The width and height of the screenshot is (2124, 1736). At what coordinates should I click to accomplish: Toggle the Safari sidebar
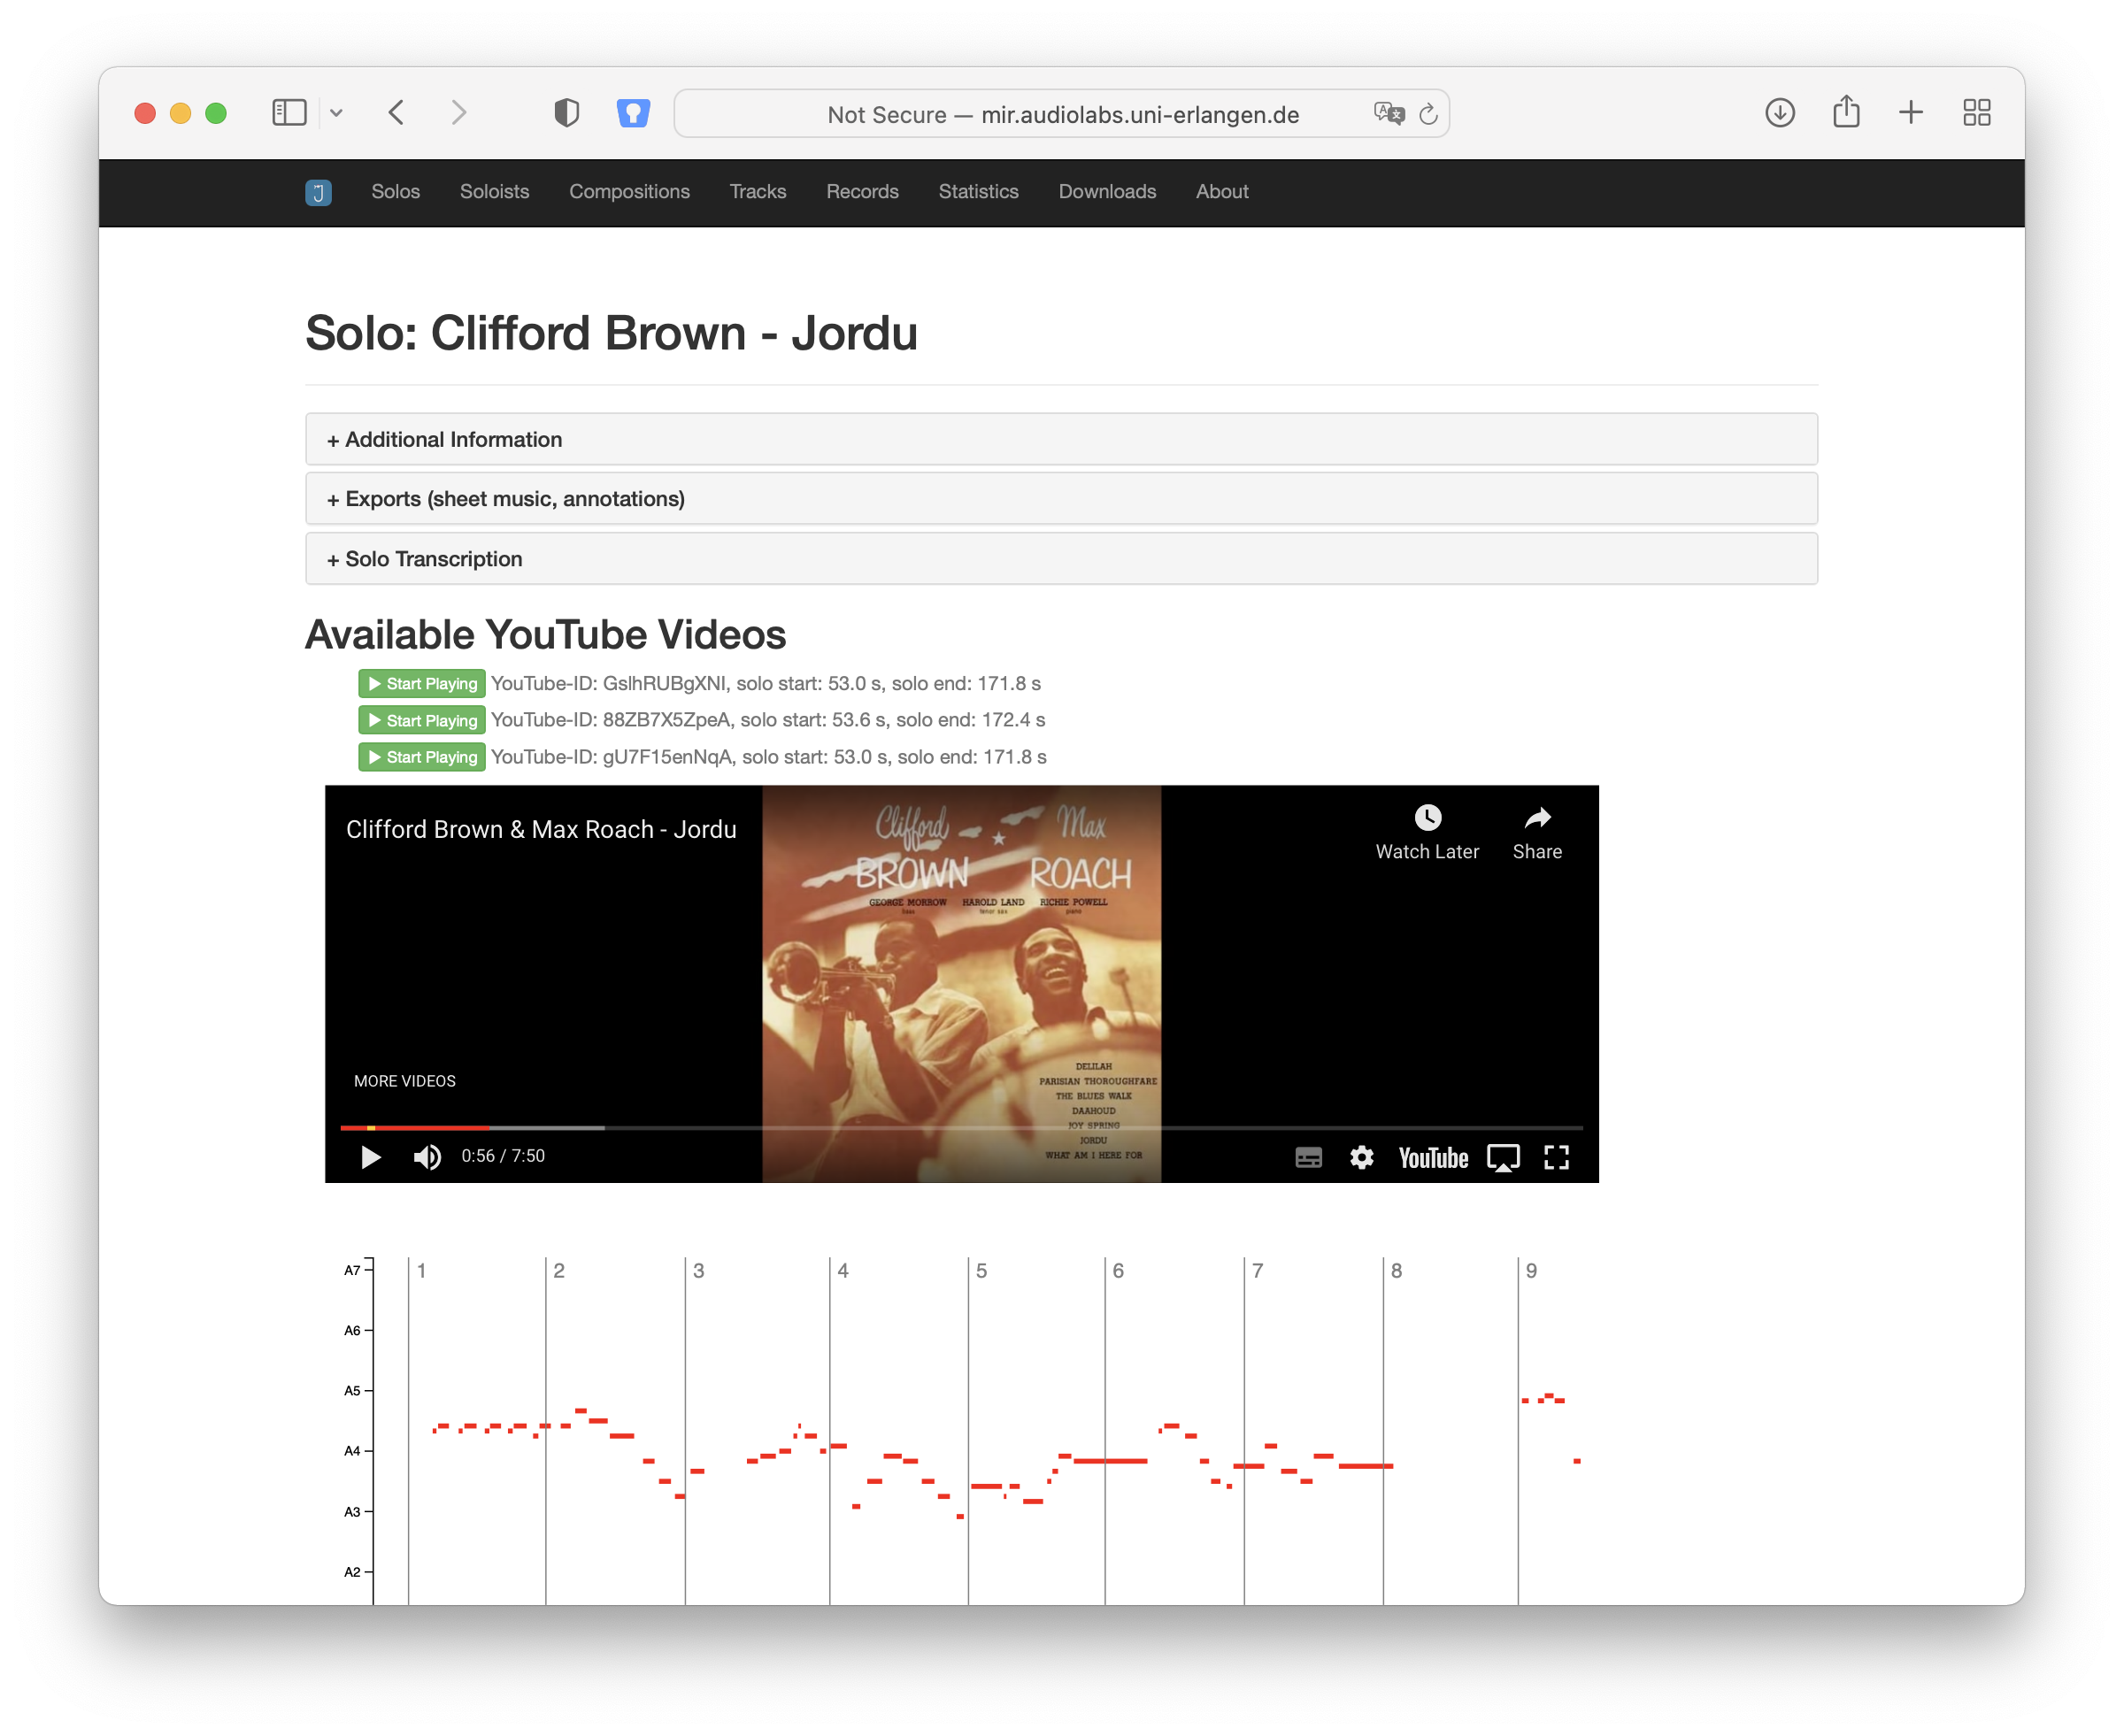click(289, 112)
